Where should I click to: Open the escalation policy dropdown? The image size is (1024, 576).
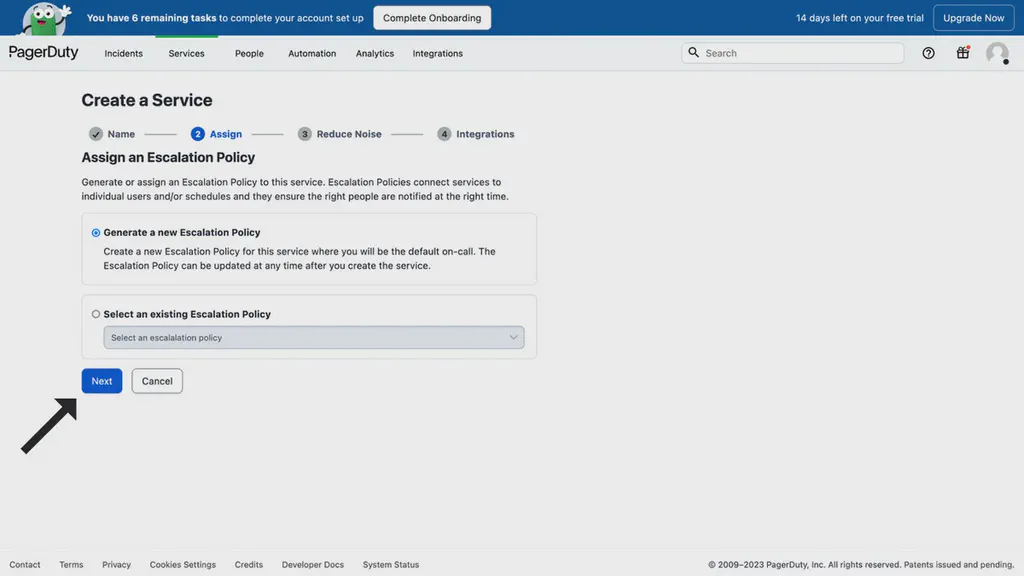(x=313, y=337)
